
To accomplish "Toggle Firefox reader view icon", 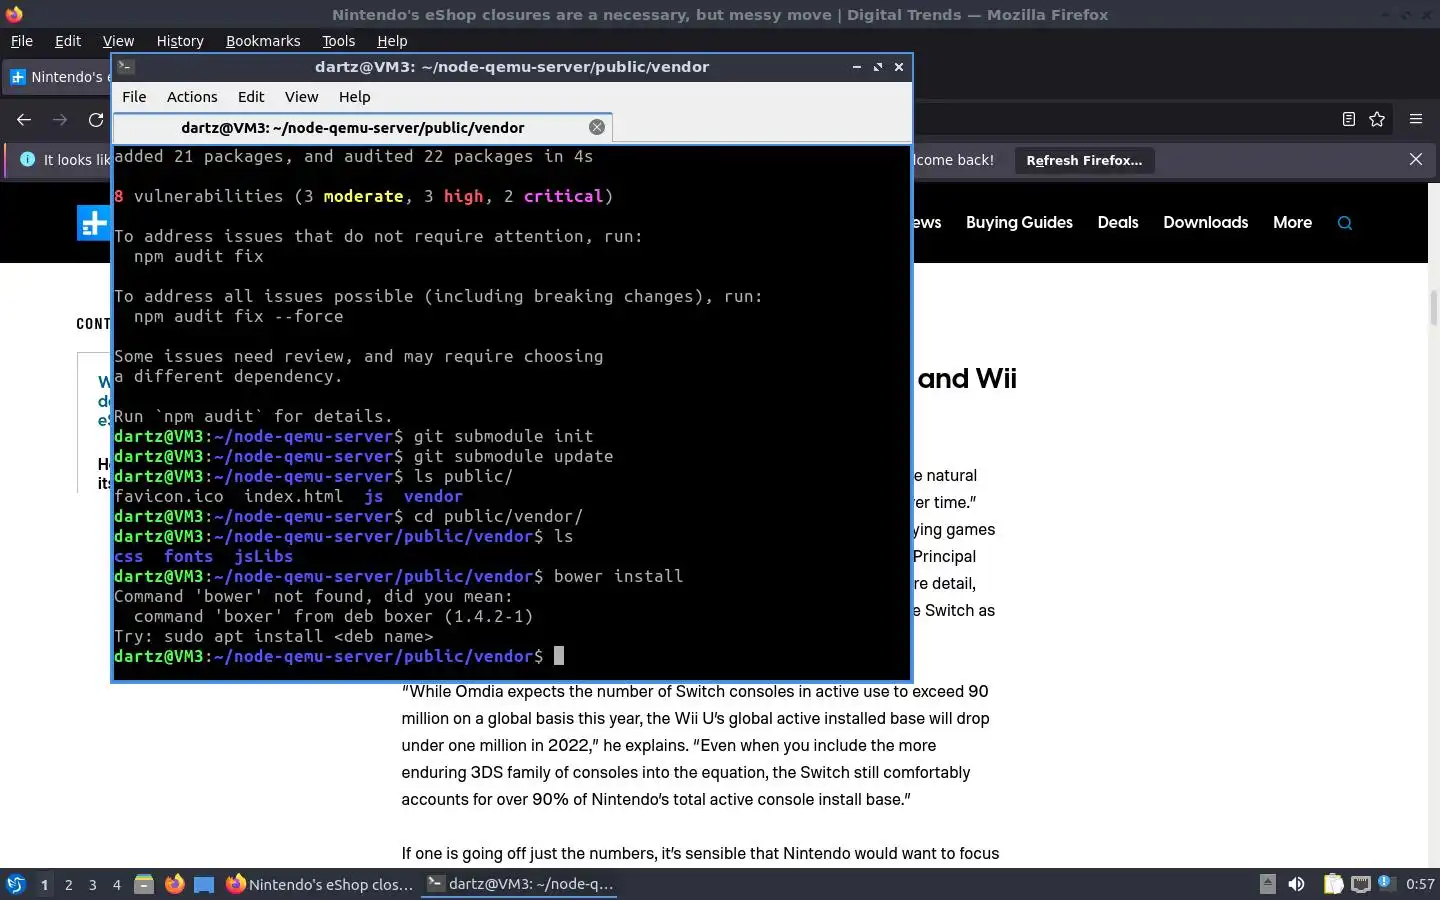I will point(1348,119).
